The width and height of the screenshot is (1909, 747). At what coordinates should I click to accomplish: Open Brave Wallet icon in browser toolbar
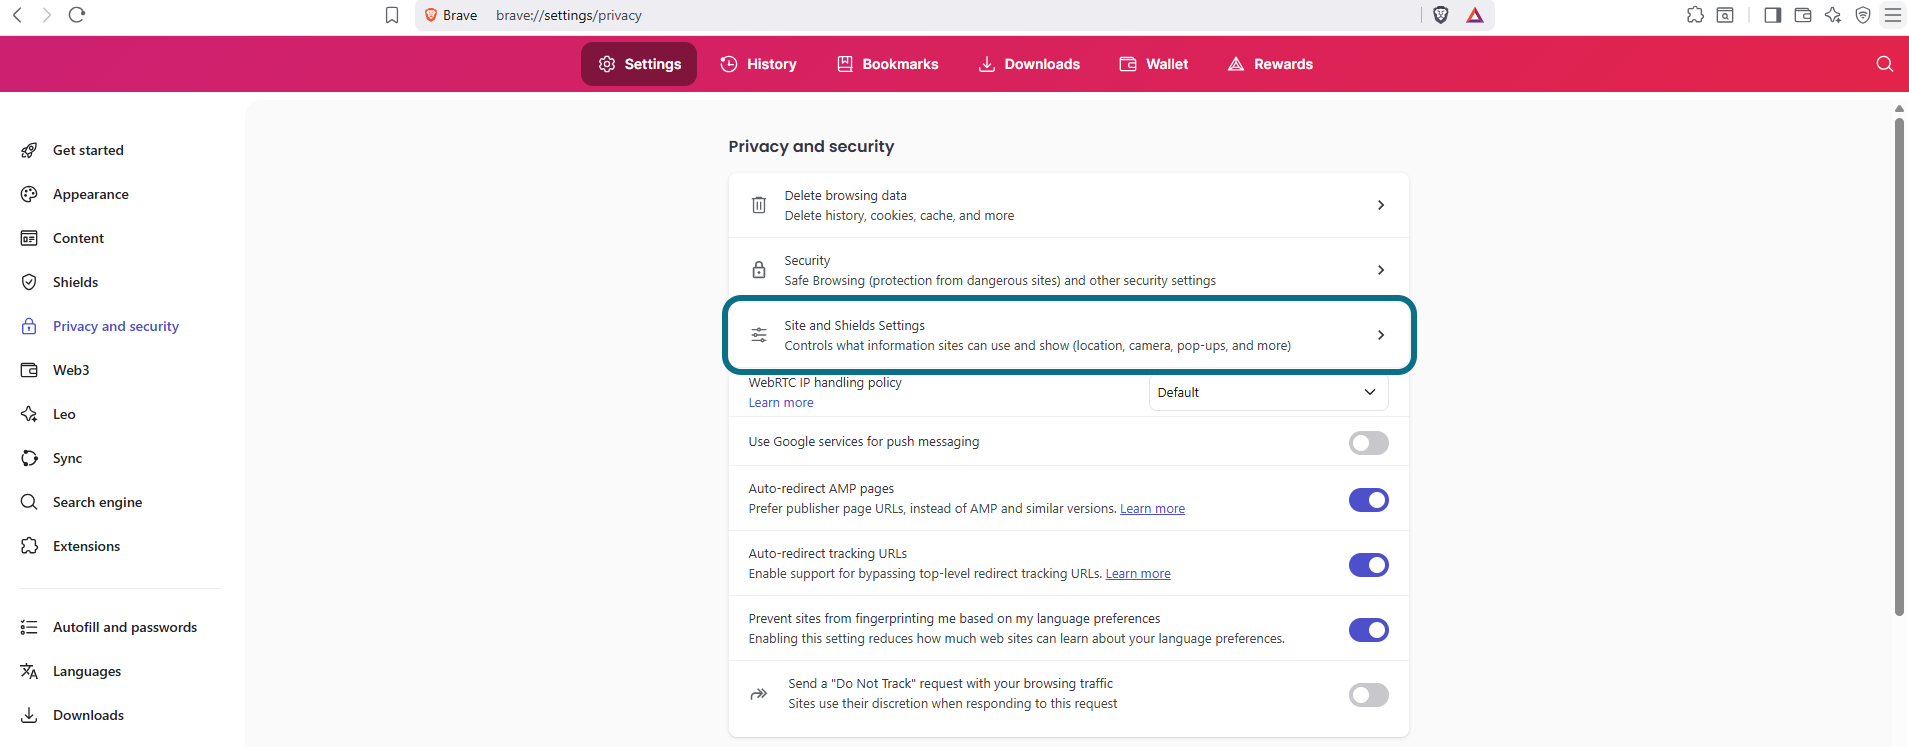pos(1803,15)
